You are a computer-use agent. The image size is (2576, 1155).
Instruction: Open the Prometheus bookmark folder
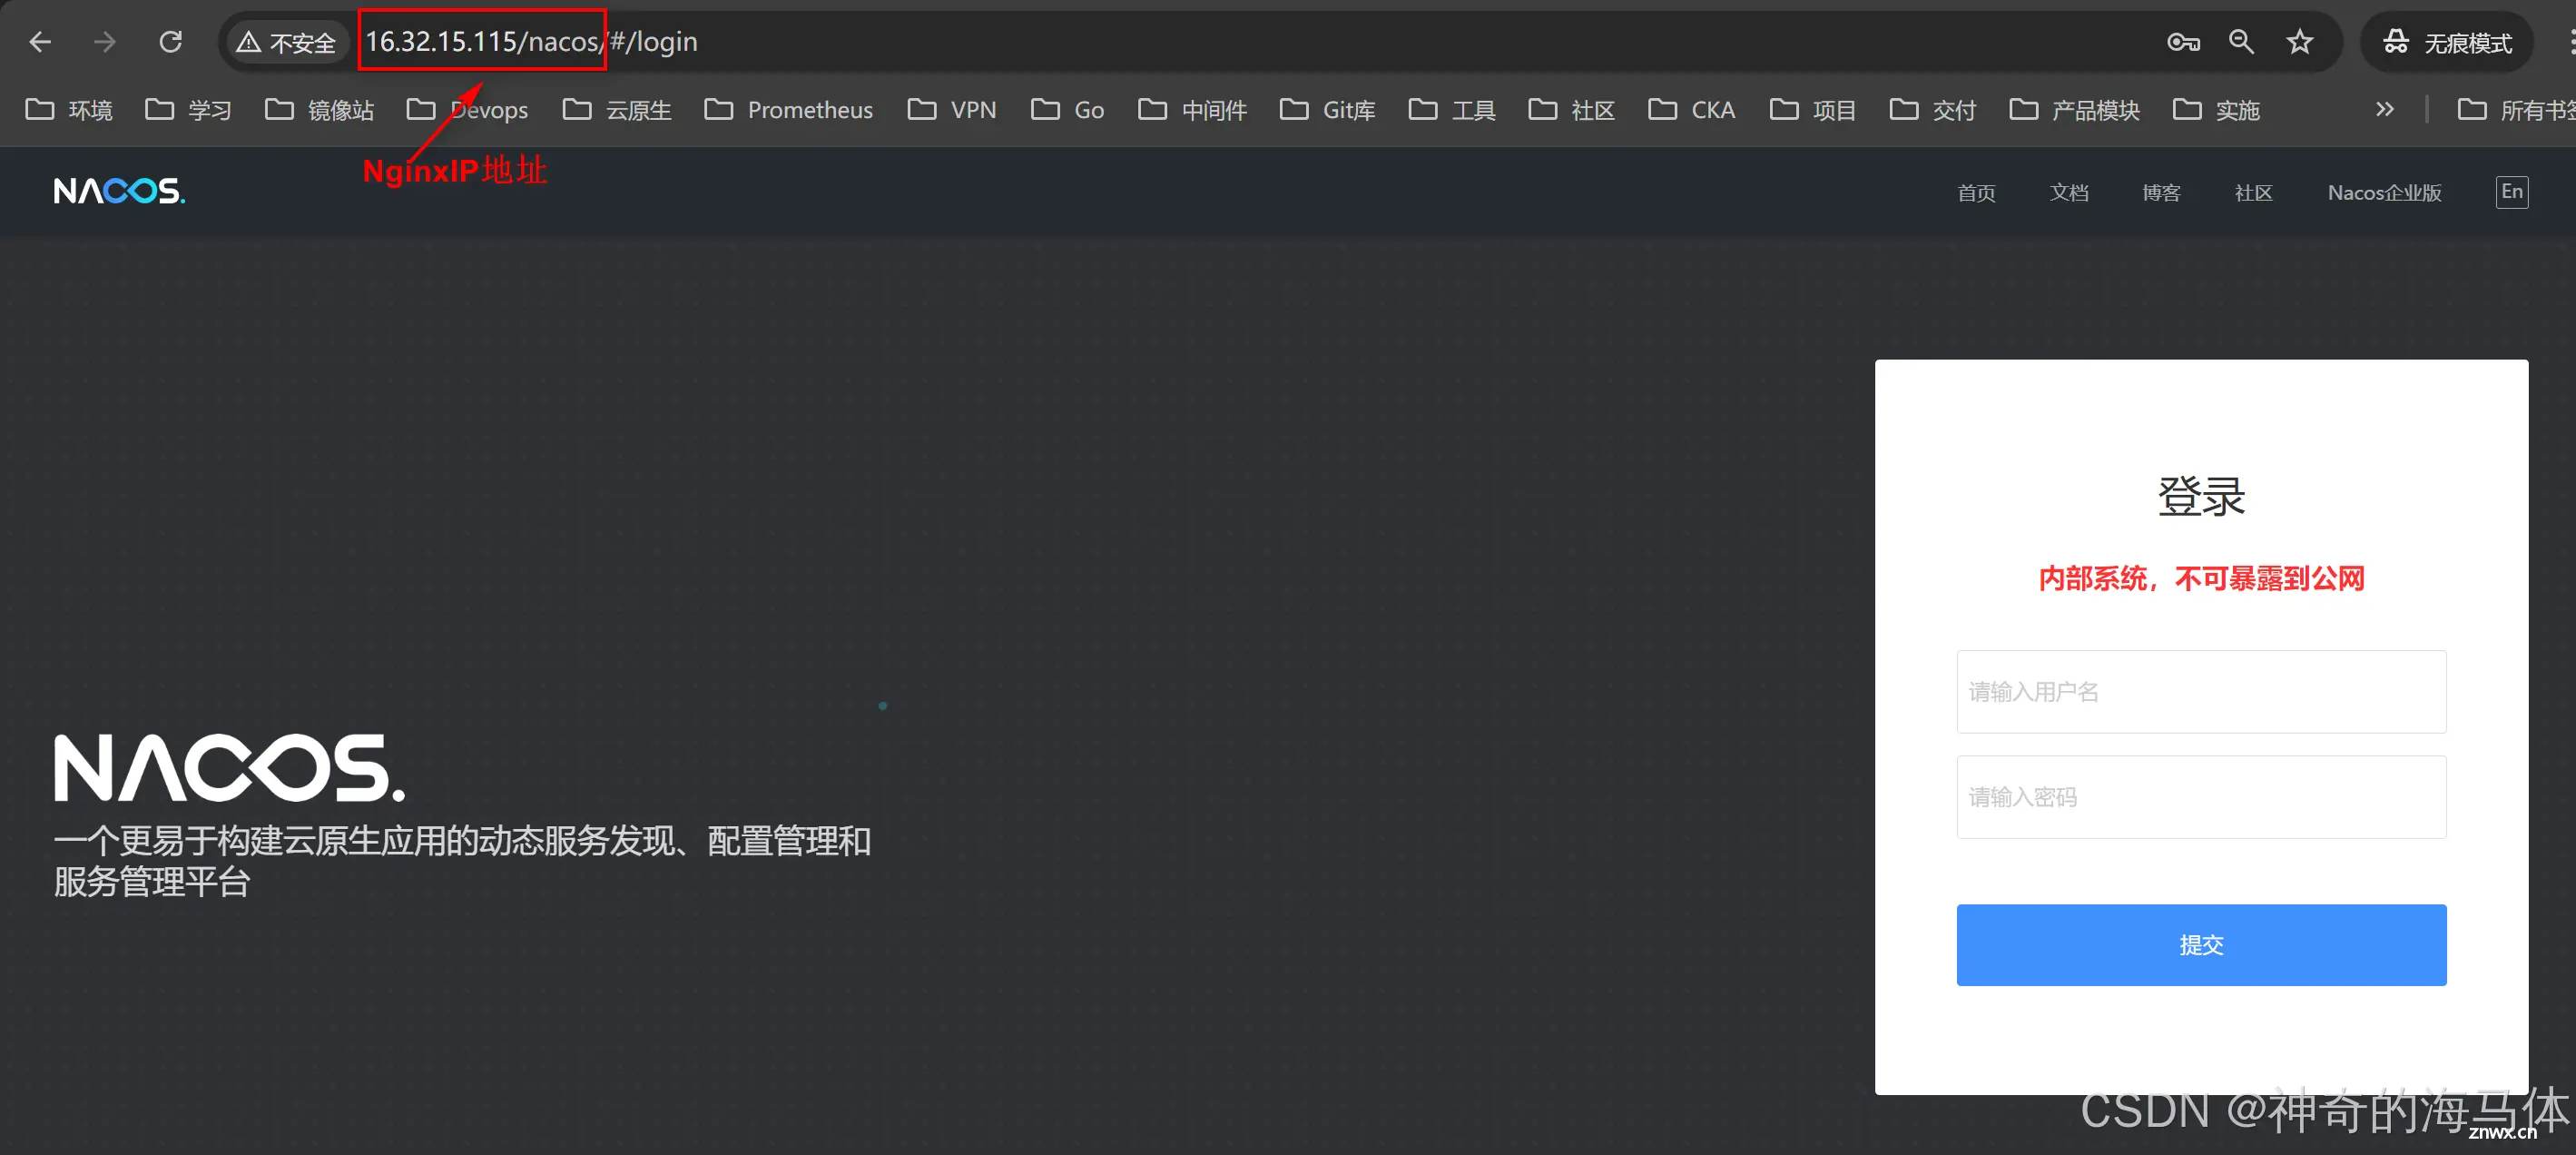point(788,109)
